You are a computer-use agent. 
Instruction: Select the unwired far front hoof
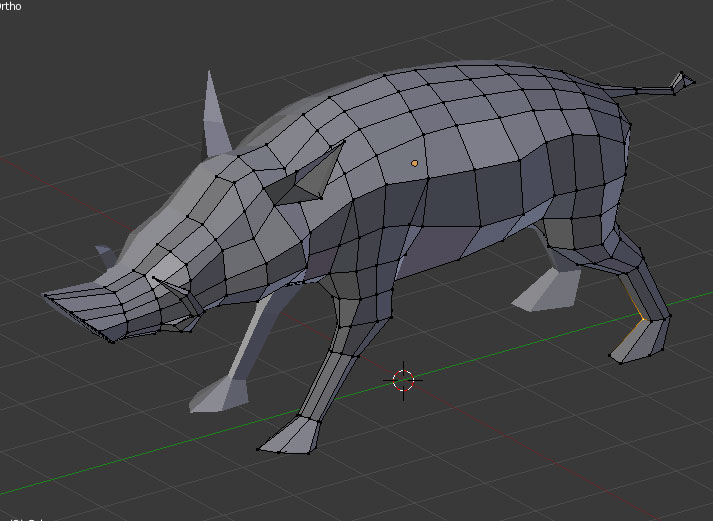point(220,394)
